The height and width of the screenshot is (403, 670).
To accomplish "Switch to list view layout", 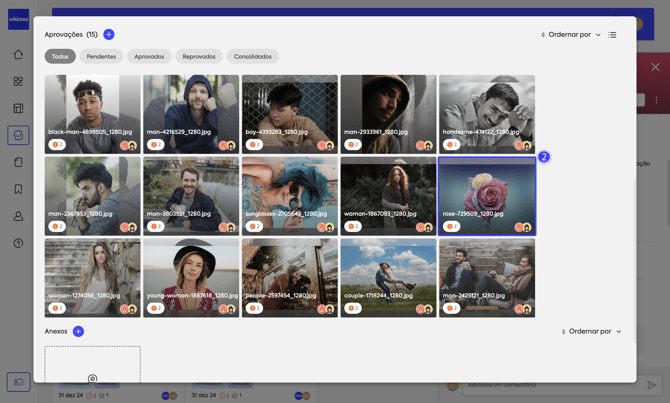I will (x=613, y=35).
